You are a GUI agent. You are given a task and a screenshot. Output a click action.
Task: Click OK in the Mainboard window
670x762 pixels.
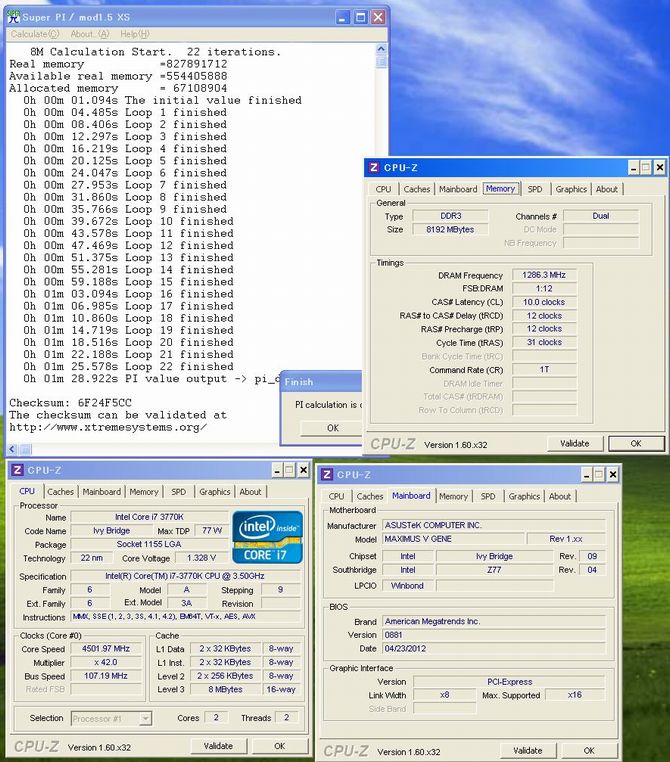589,751
